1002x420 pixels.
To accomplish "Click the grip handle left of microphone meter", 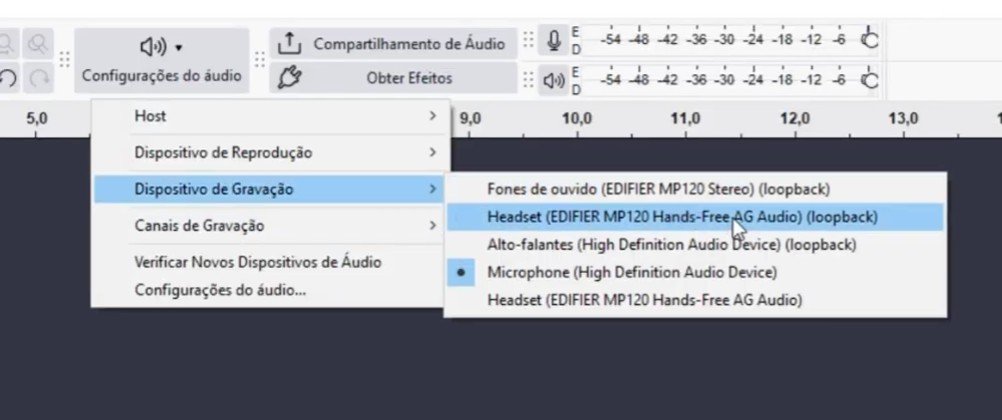I will [527, 42].
